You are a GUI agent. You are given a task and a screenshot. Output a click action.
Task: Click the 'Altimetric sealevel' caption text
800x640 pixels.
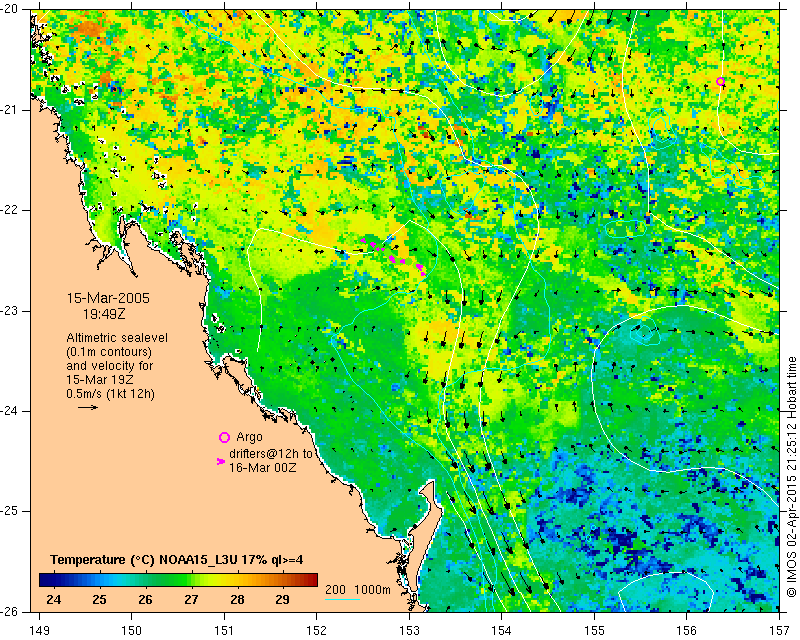(x=117, y=338)
